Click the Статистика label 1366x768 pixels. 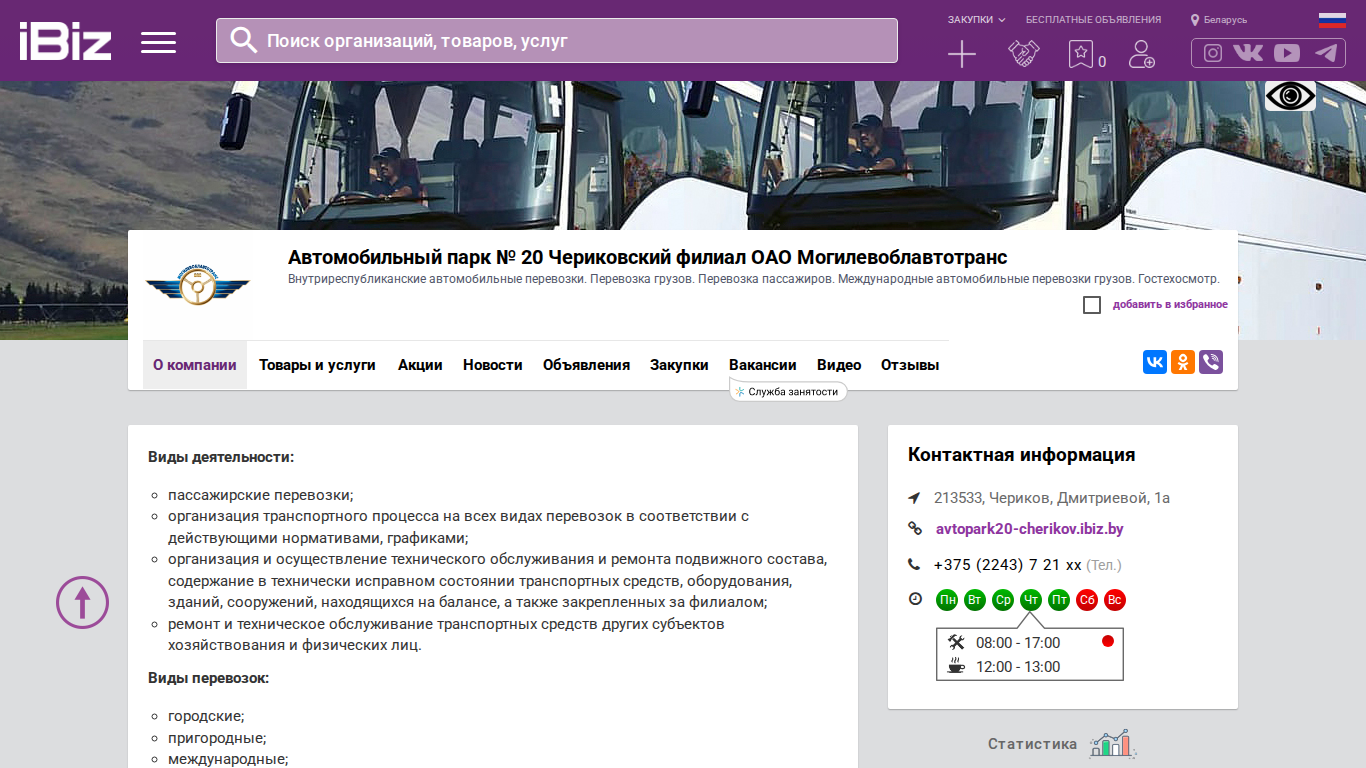tap(1033, 744)
